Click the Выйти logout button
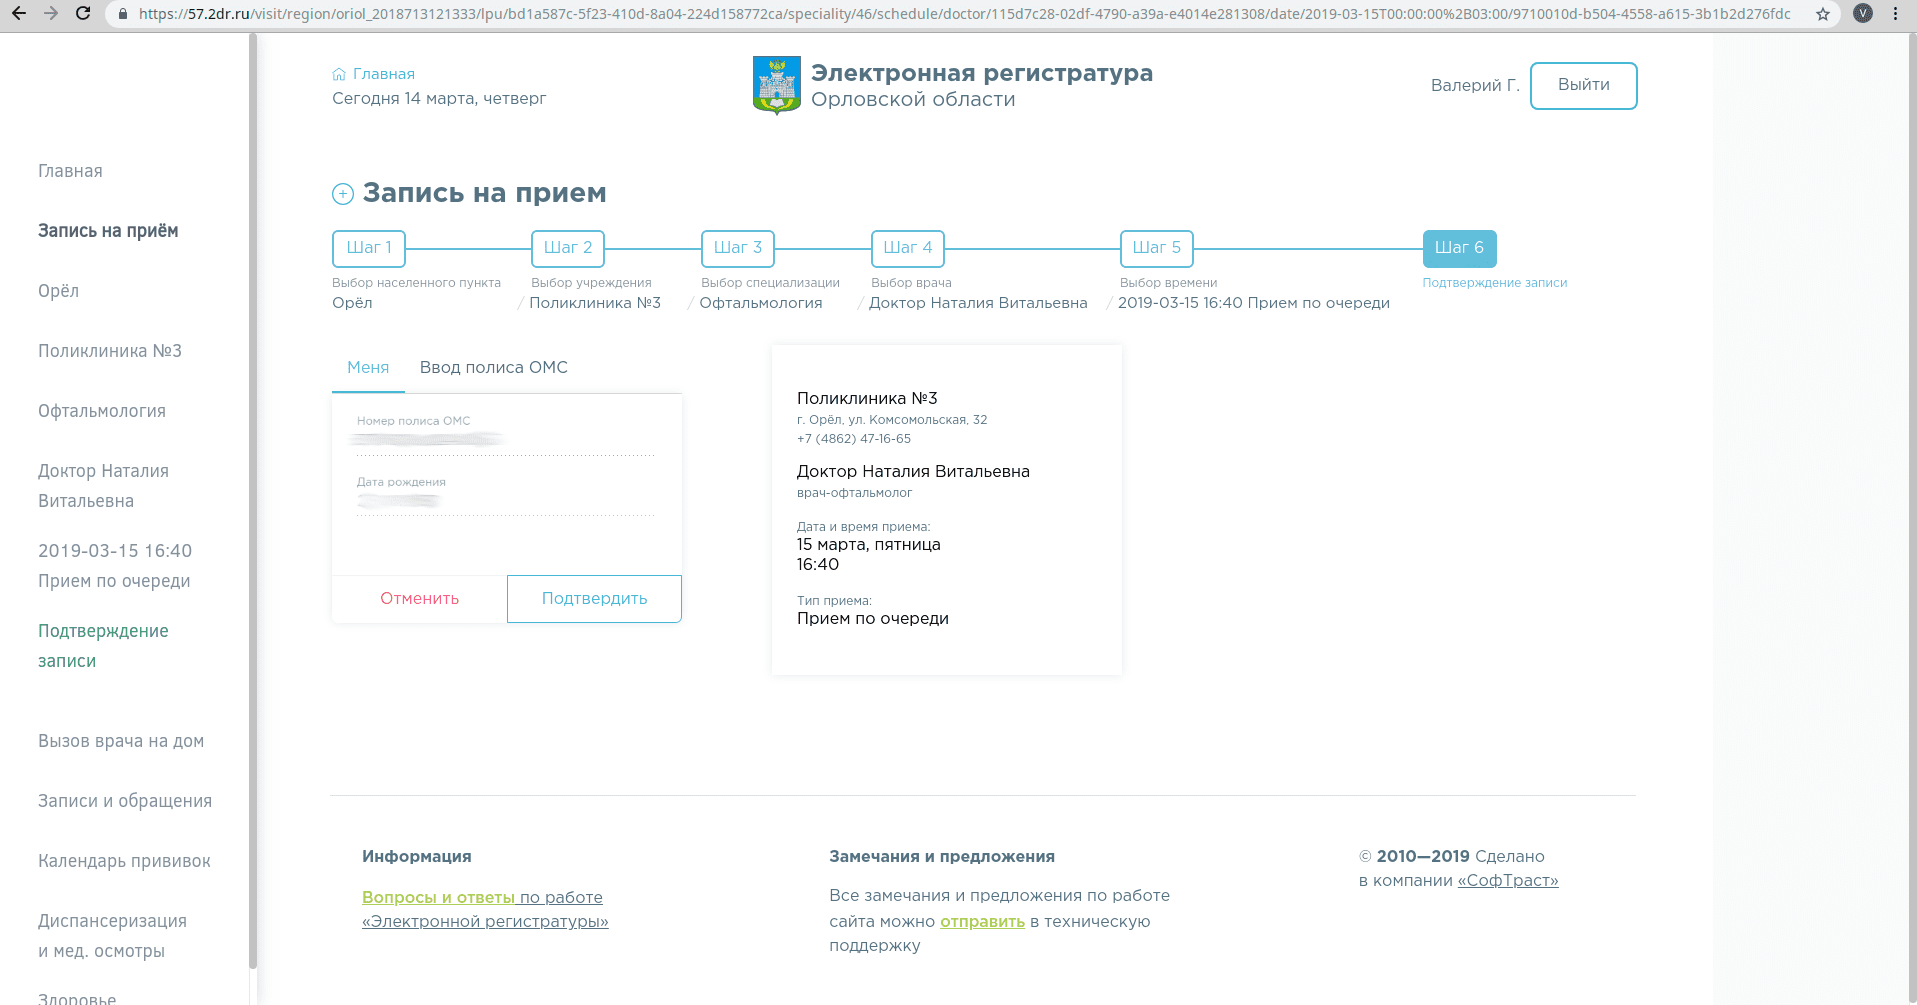The width and height of the screenshot is (1917, 1005). 1583,86
